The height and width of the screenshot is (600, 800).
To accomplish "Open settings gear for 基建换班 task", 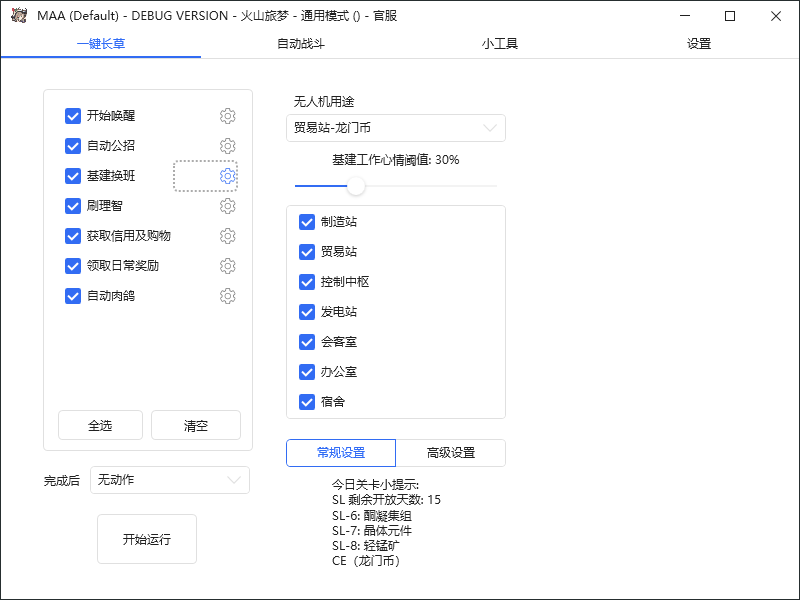I will click(x=227, y=176).
